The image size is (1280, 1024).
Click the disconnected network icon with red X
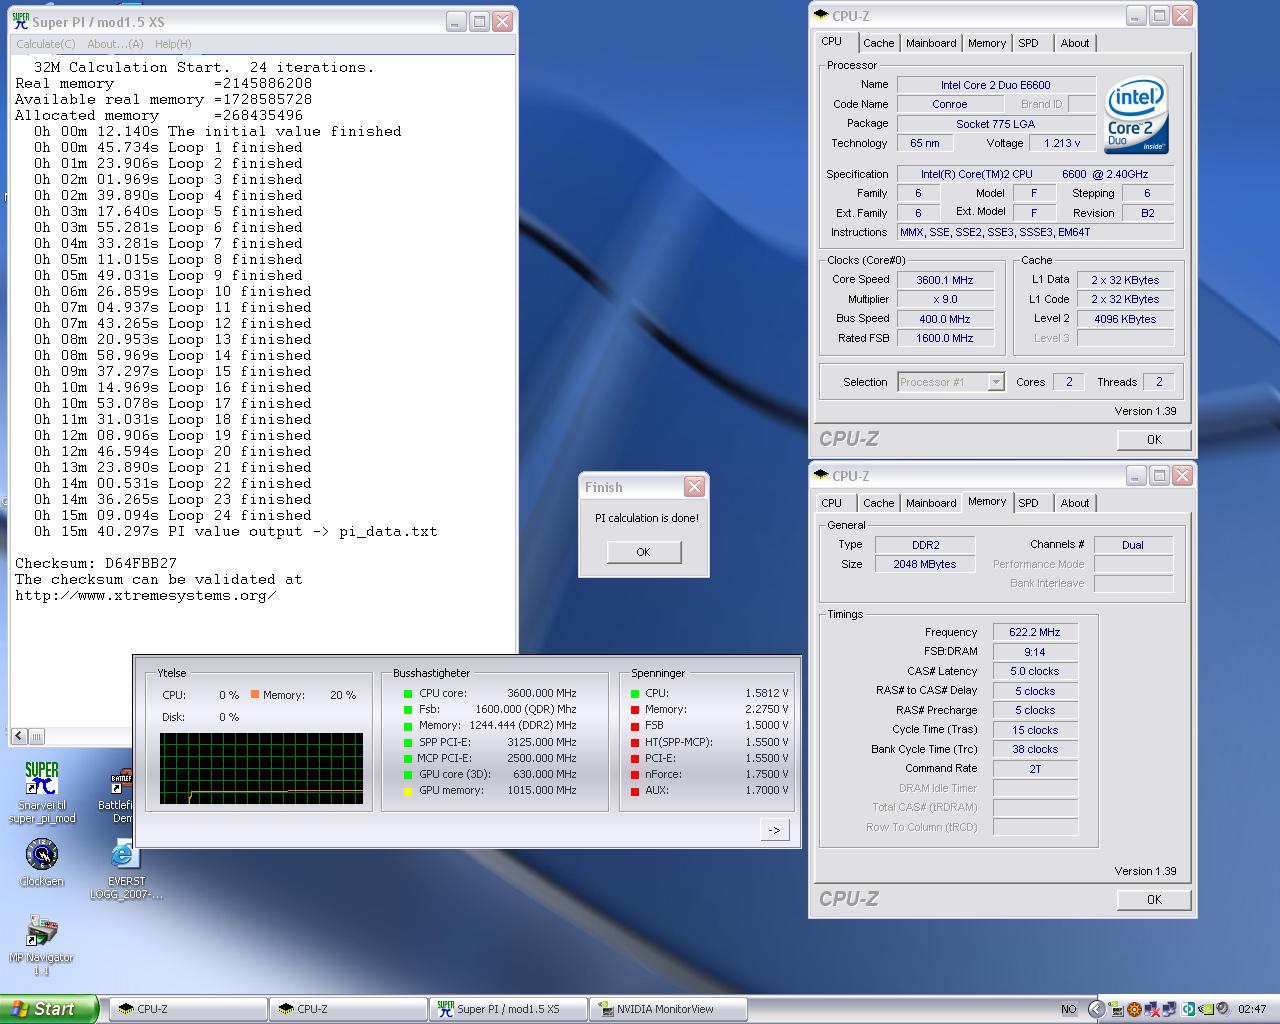pyautogui.click(x=1152, y=1009)
